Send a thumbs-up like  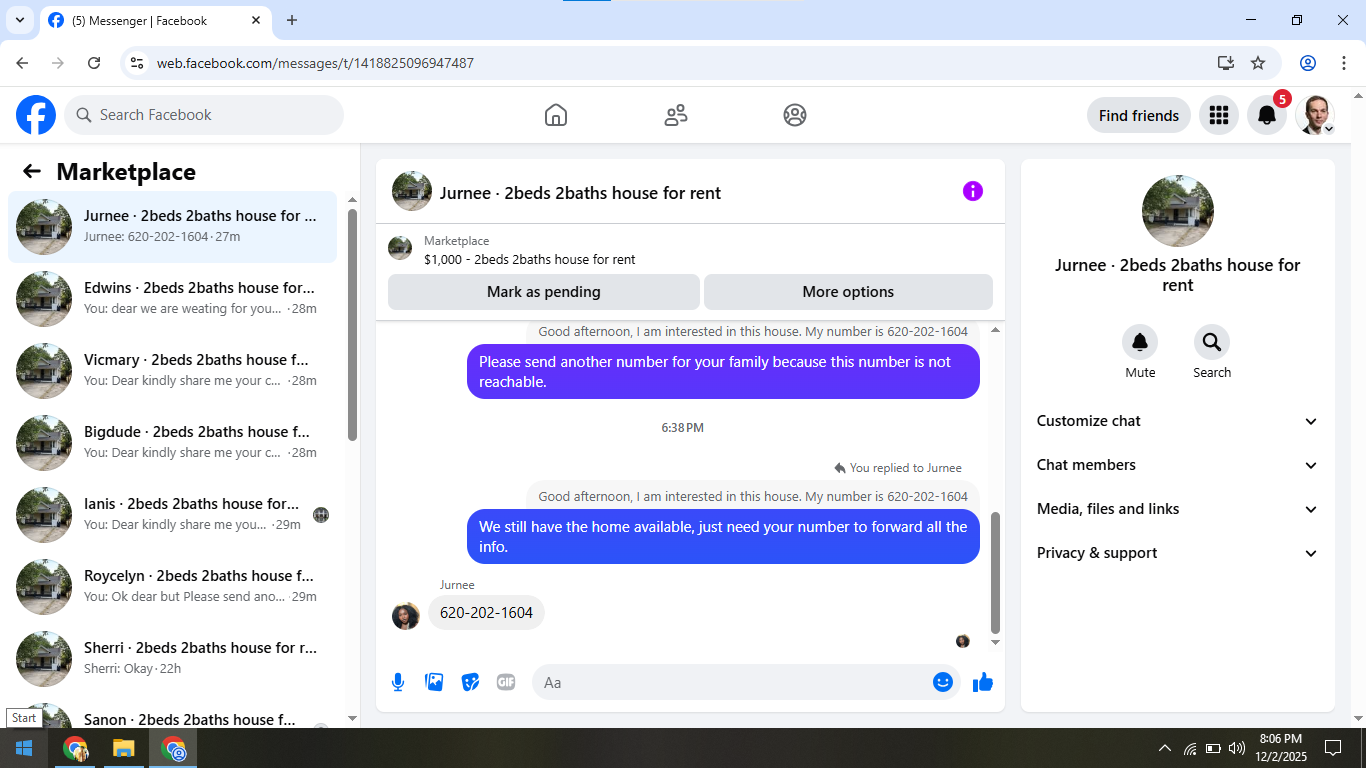[983, 682]
